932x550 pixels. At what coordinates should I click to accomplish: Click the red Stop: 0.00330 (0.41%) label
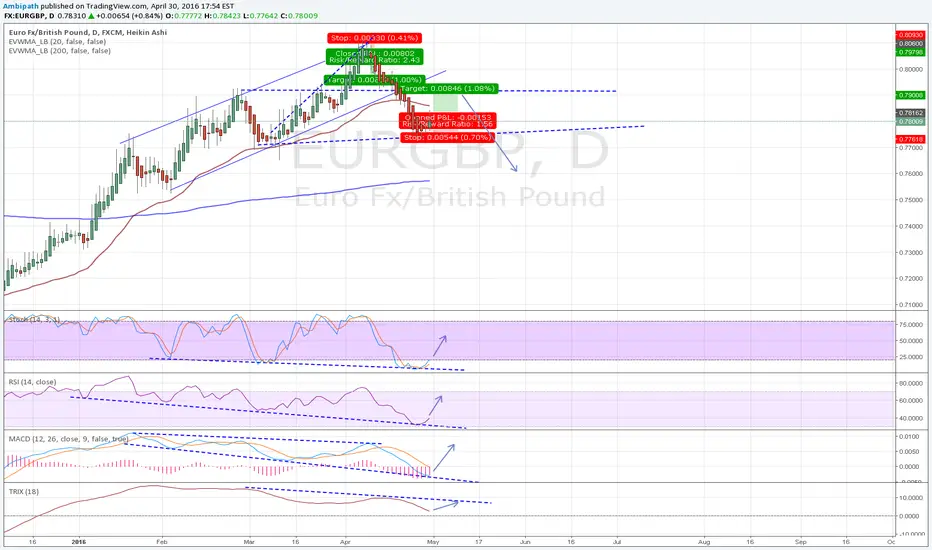[x=374, y=38]
